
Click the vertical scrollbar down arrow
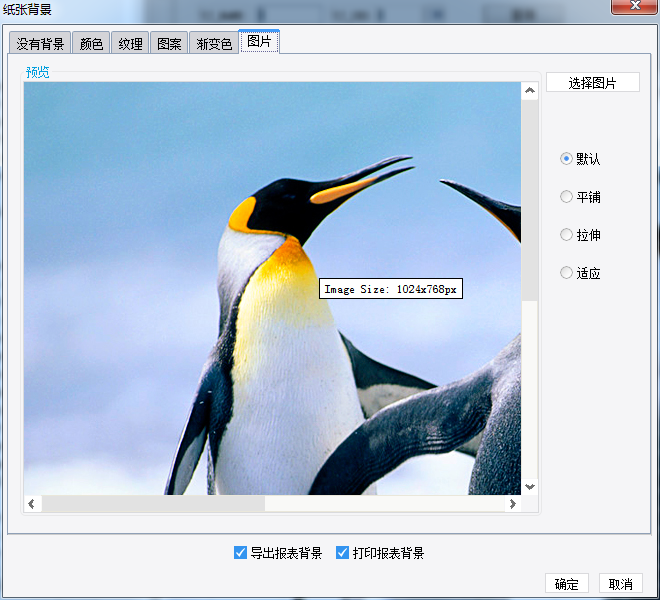[x=530, y=487]
